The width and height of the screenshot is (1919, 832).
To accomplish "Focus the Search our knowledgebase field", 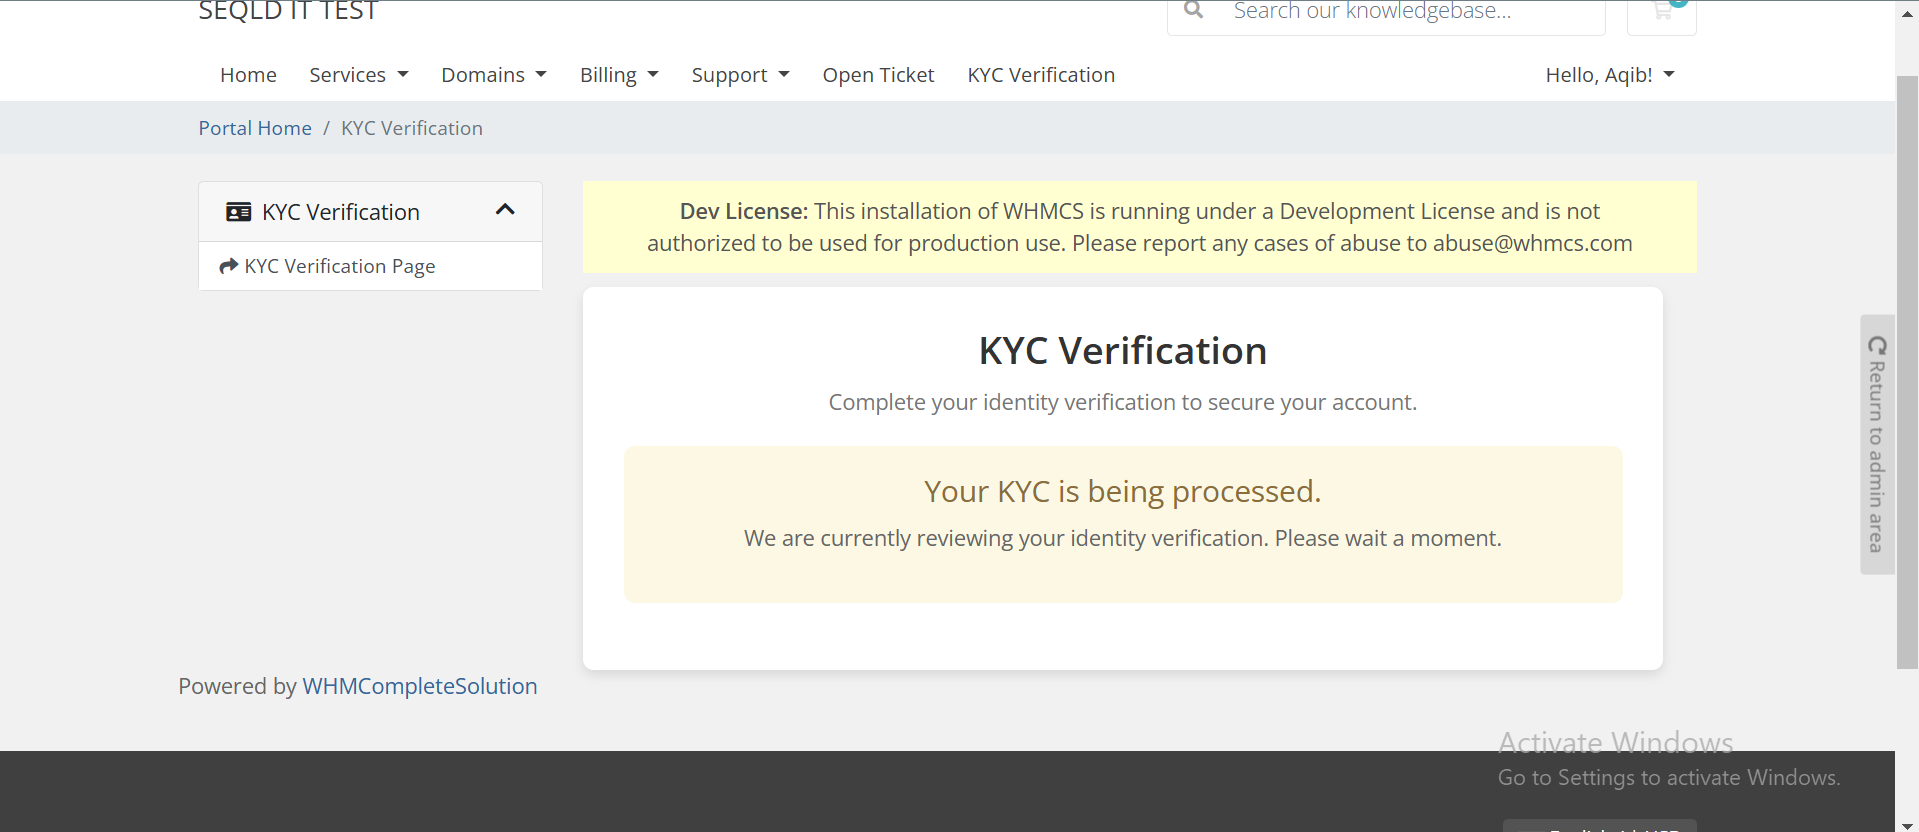I will 1410,11.
